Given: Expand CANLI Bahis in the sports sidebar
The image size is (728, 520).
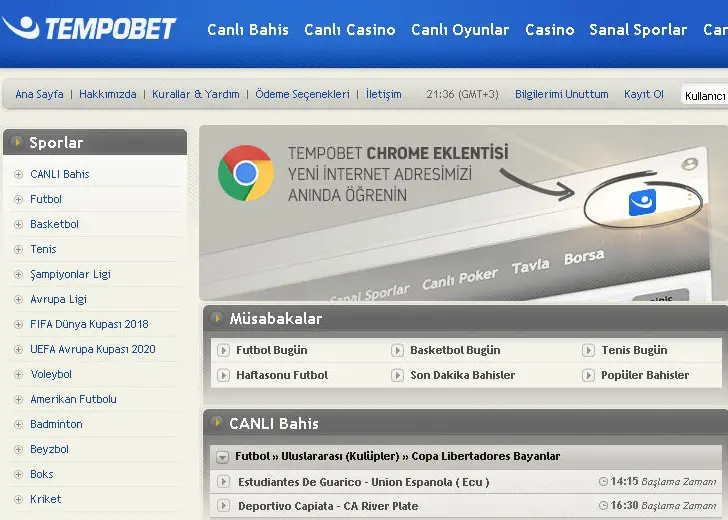Looking at the screenshot, I should pos(19,175).
